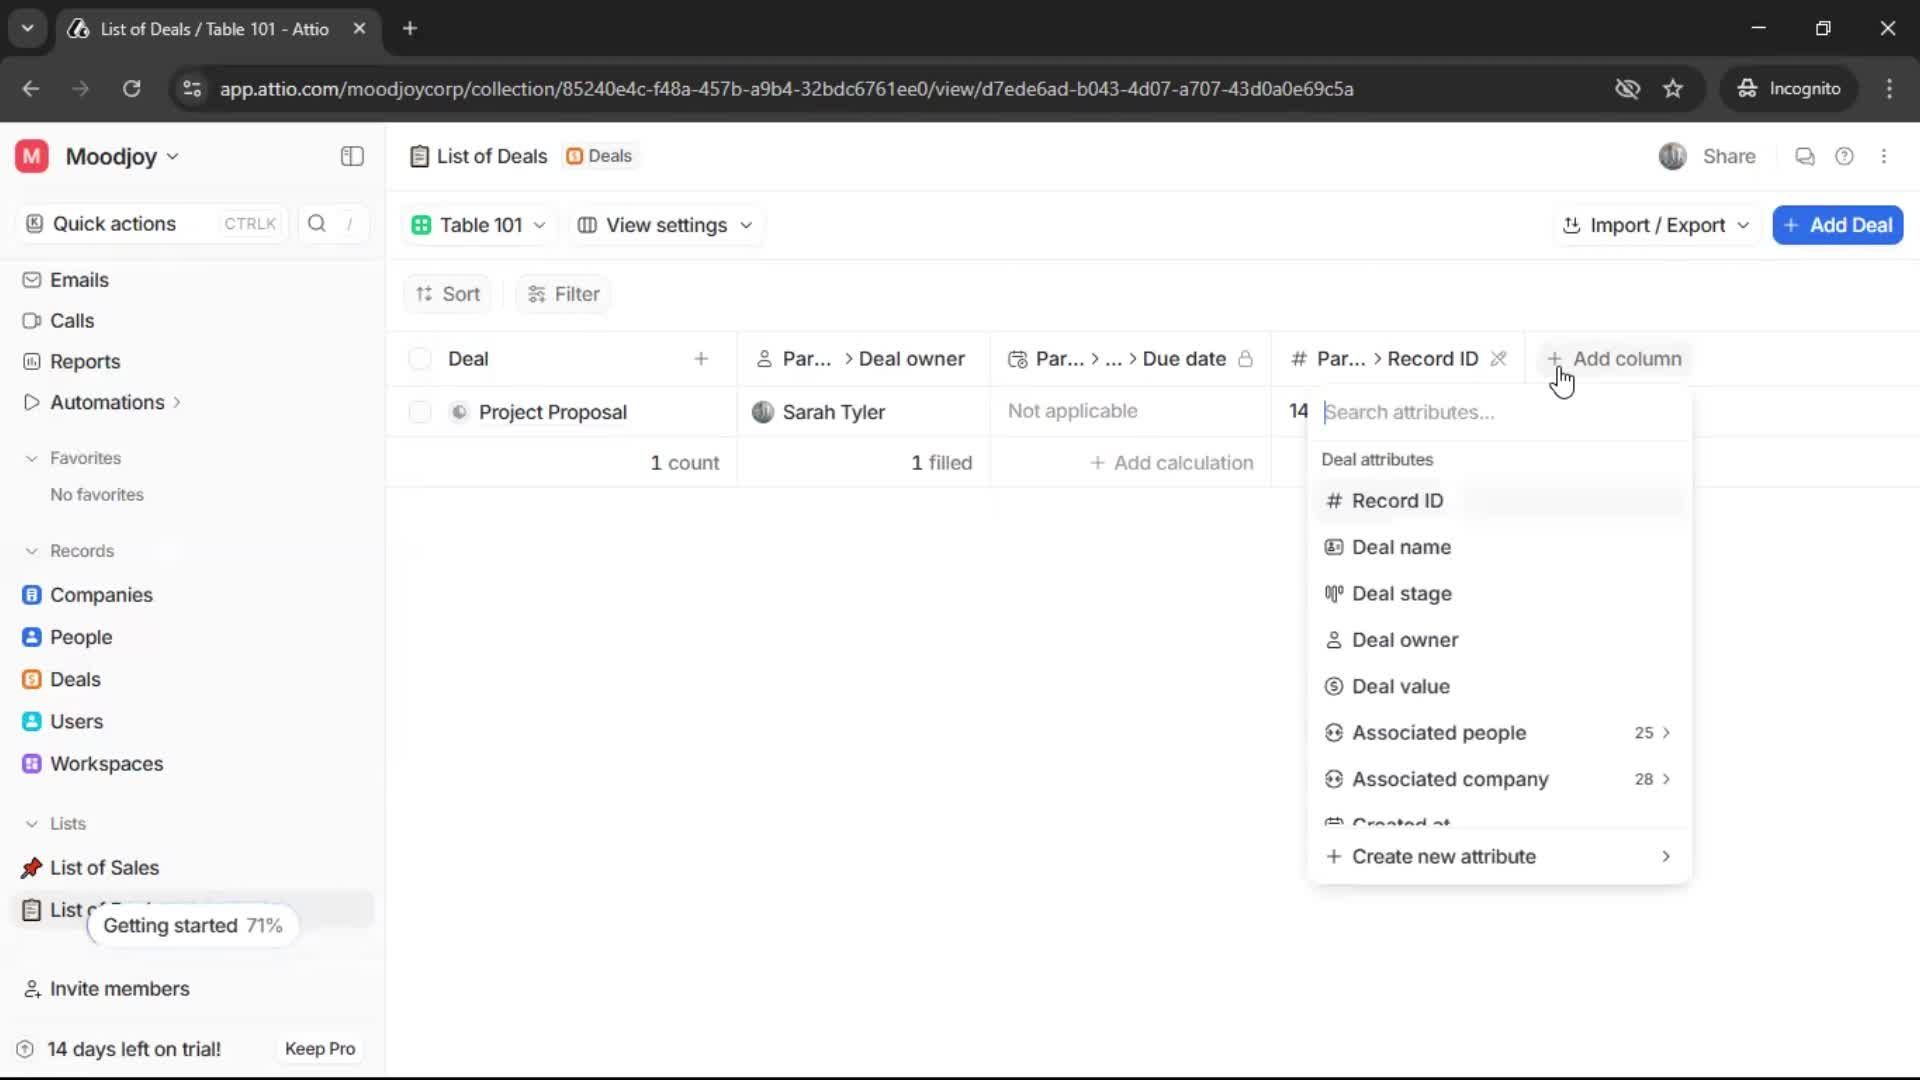Collapse the sidebar with the panel icon
The image size is (1920, 1080).
tap(351, 156)
